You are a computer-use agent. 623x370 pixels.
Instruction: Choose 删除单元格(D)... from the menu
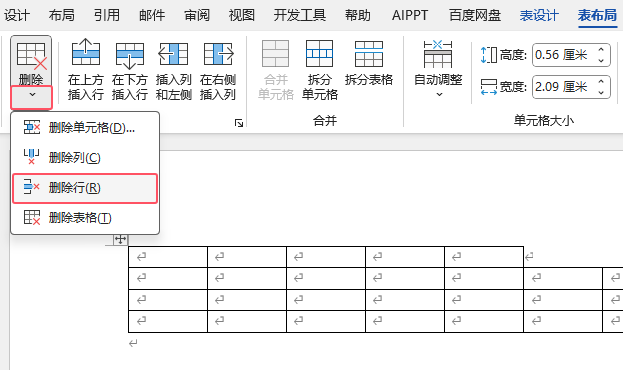coord(85,128)
